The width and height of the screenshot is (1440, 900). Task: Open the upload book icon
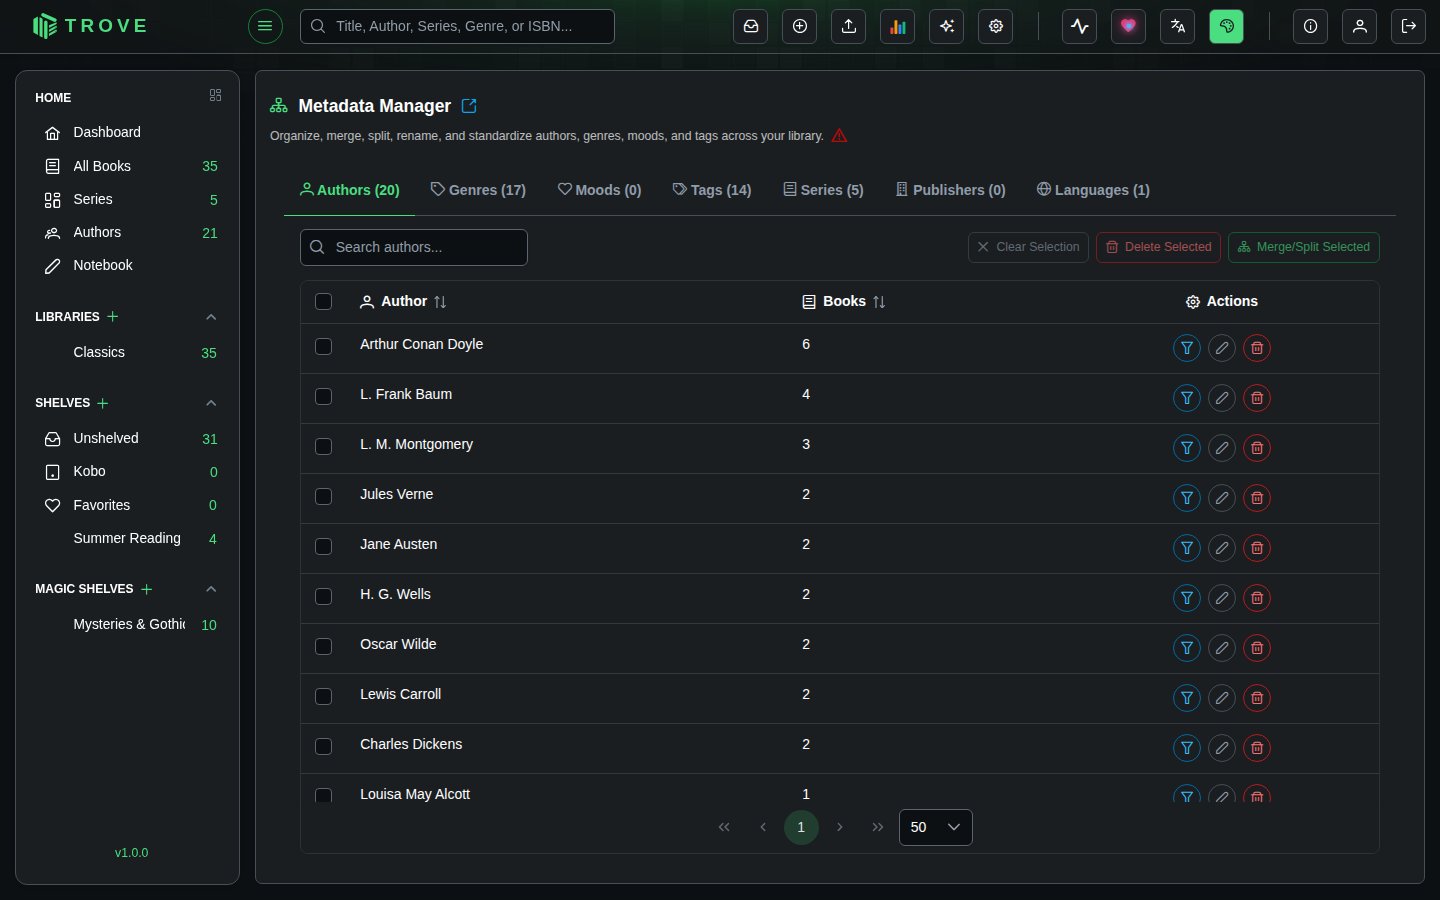pos(849,27)
